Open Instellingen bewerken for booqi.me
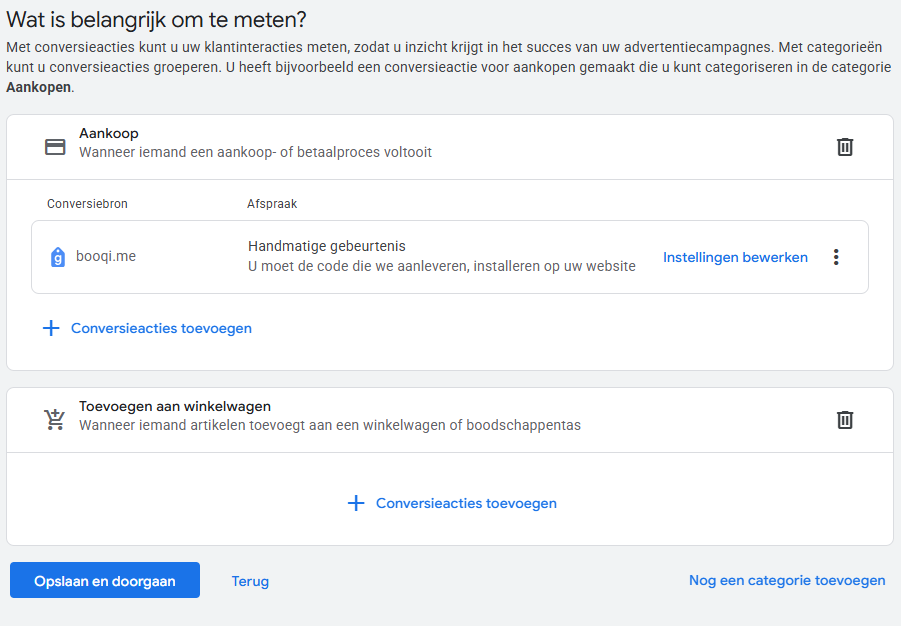 [x=735, y=257]
